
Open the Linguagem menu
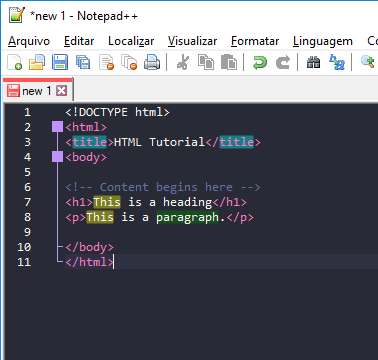pos(323,41)
